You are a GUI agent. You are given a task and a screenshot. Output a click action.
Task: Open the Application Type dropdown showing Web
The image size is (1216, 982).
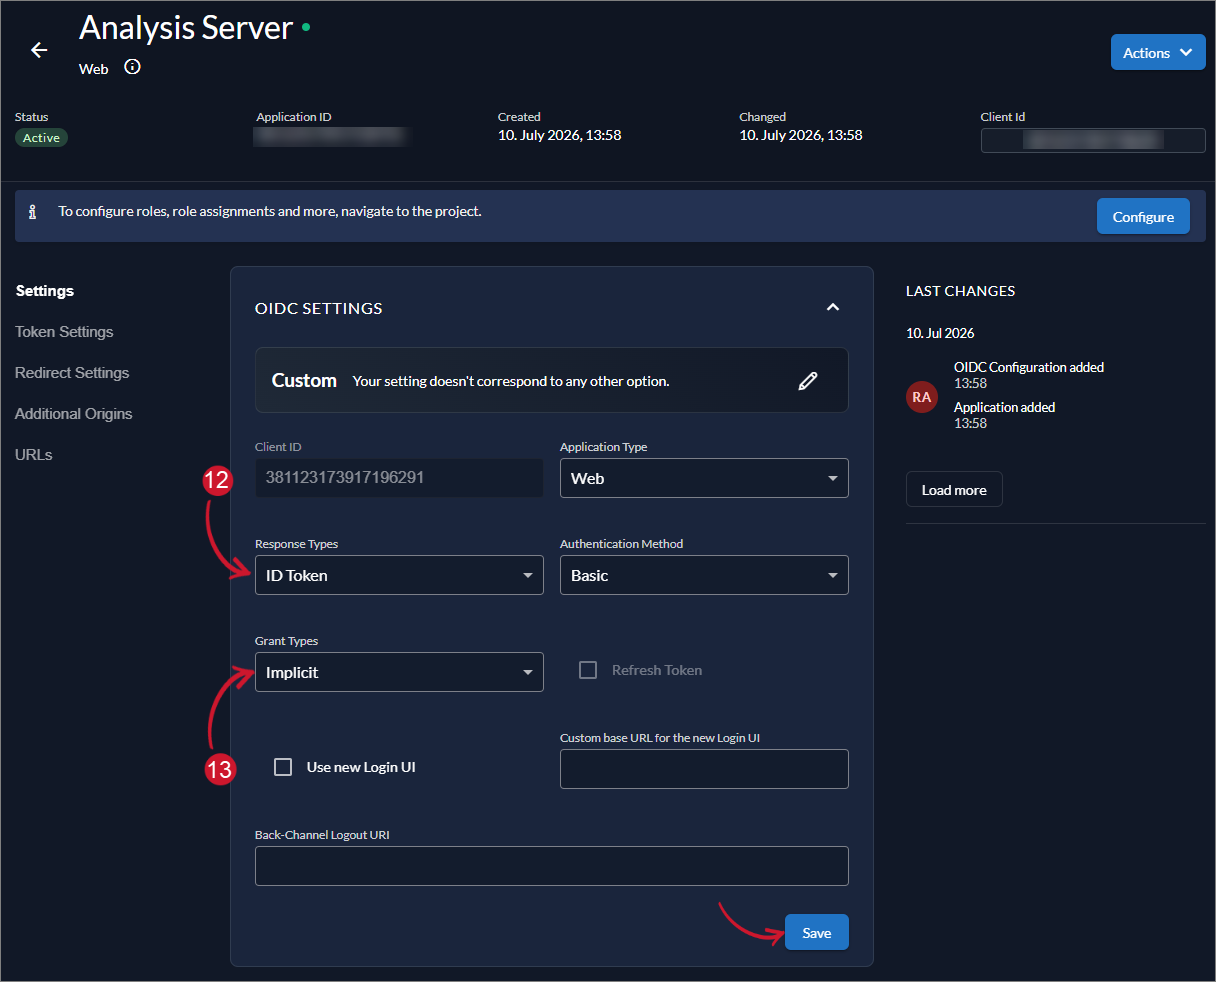[704, 478]
